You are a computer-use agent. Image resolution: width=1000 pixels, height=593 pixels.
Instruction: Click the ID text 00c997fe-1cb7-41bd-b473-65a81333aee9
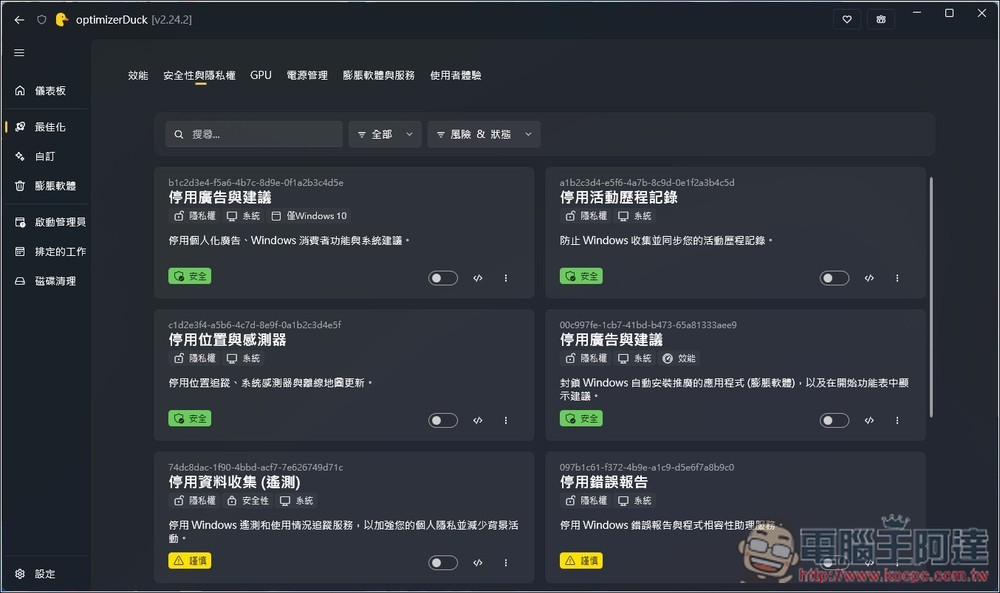(x=648, y=325)
